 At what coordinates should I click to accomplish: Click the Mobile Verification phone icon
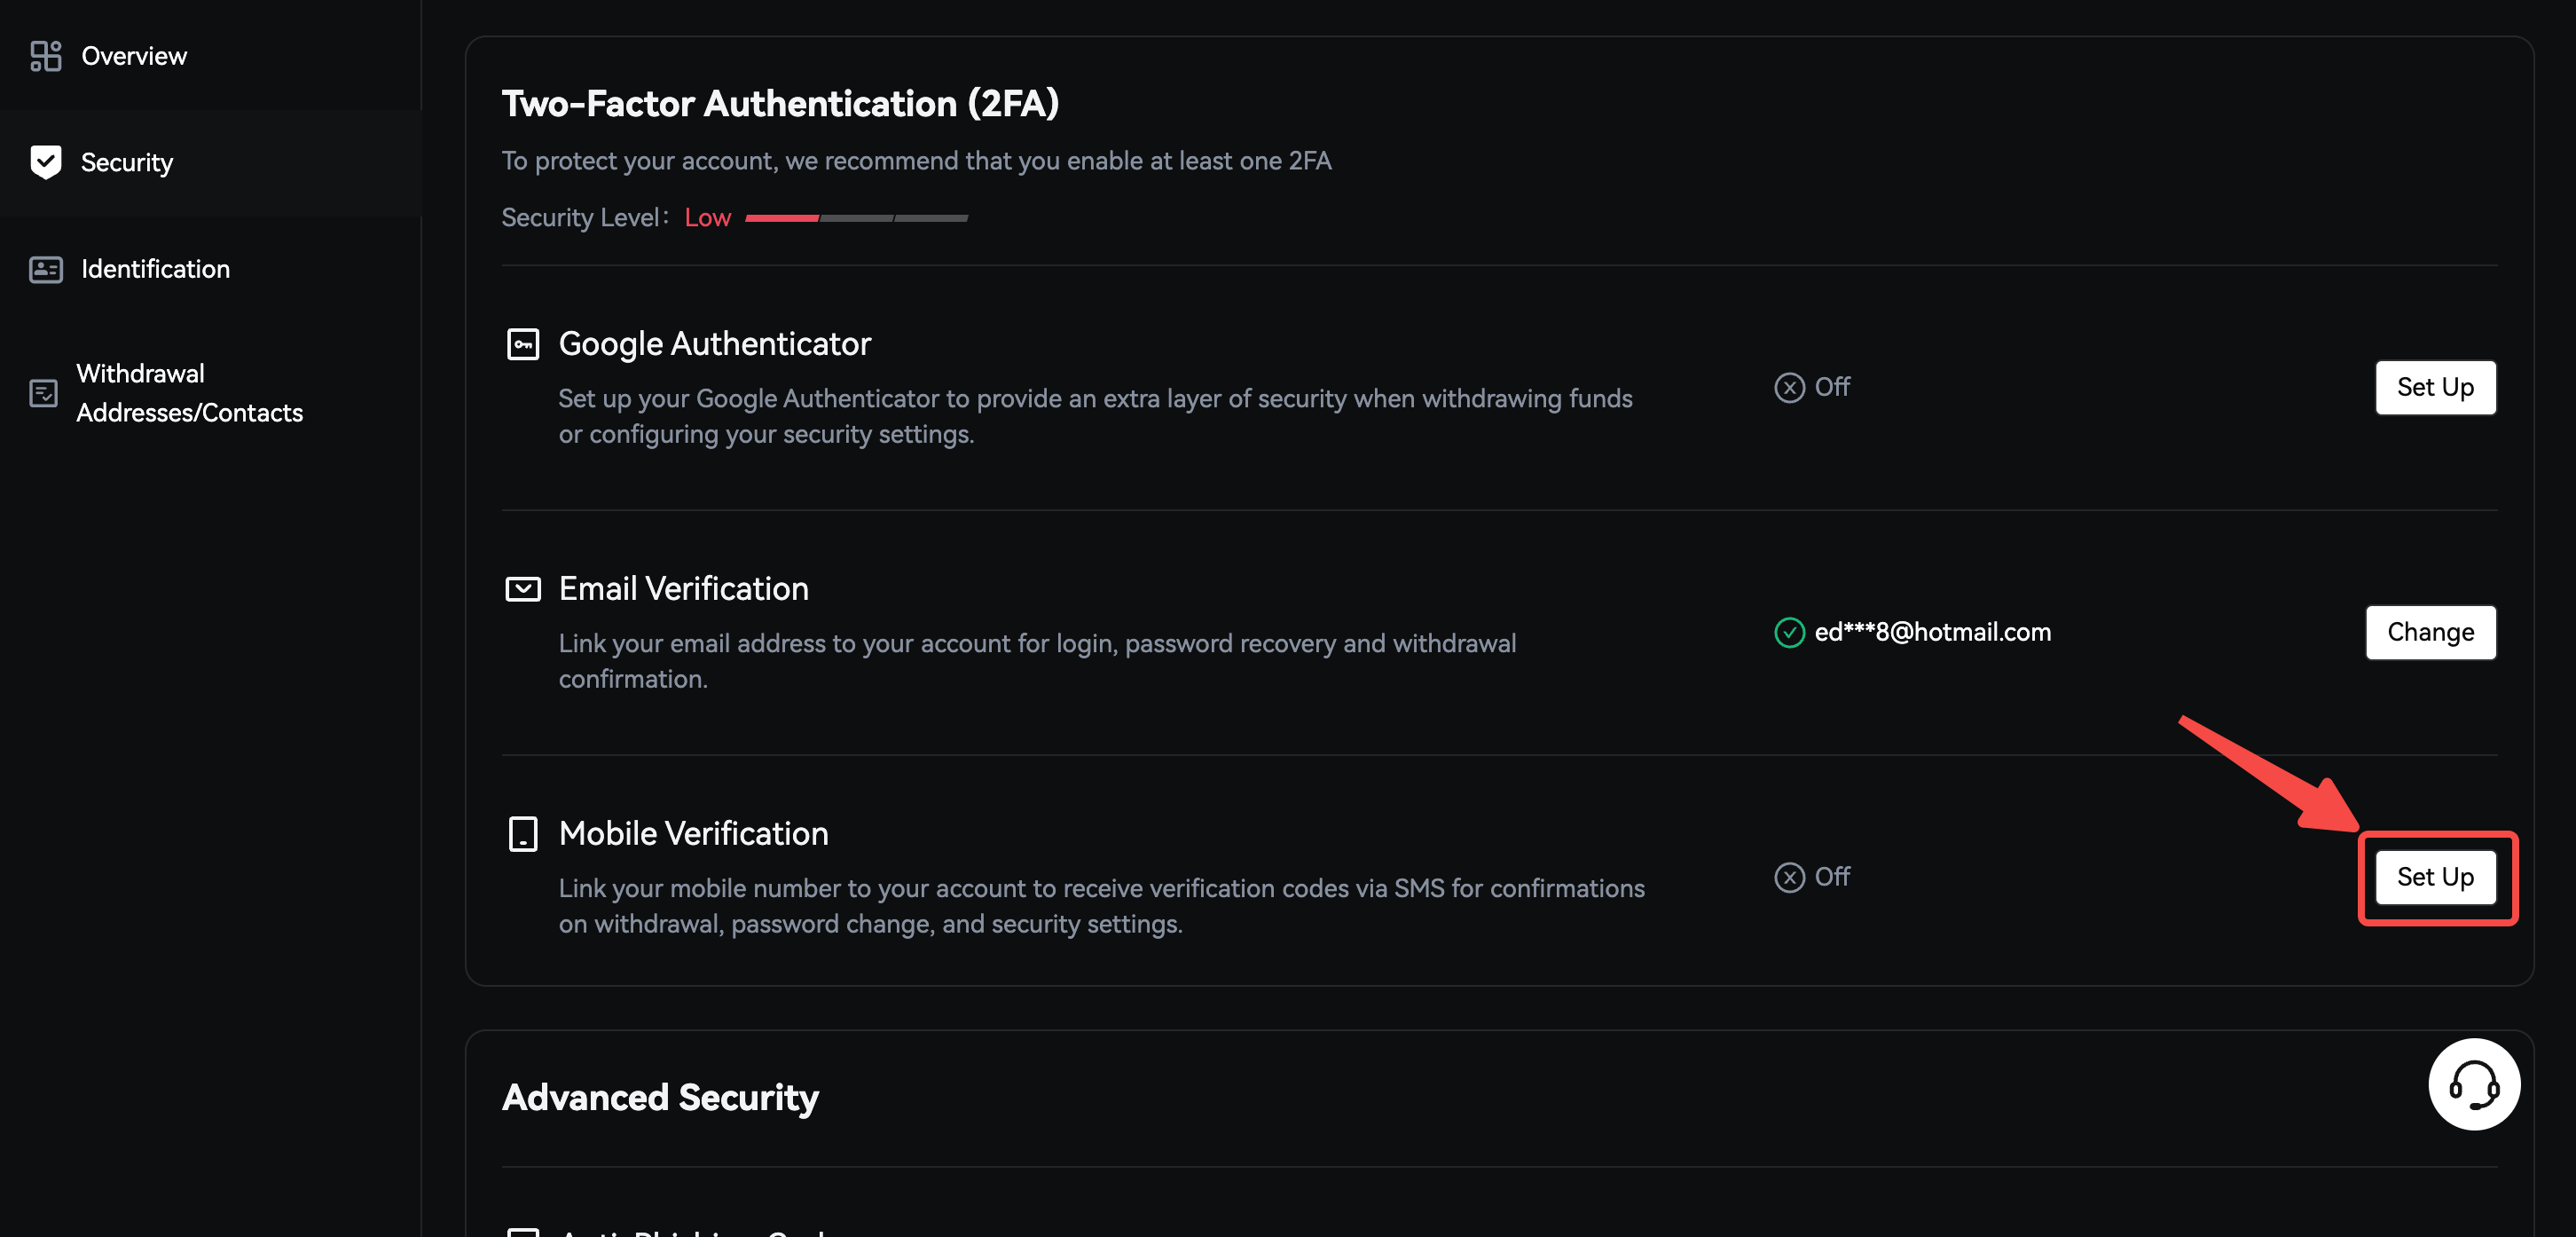tap(522, 834)
